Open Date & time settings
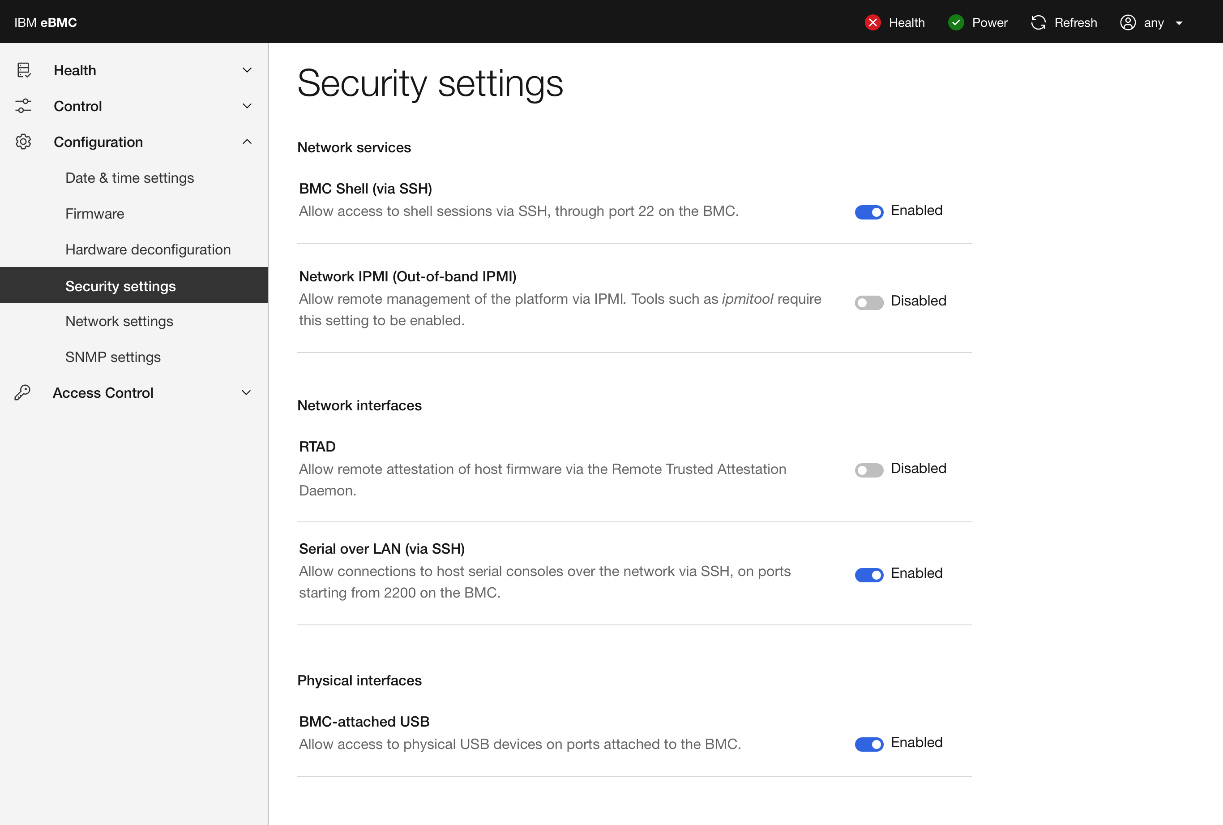 click(129, 177)
